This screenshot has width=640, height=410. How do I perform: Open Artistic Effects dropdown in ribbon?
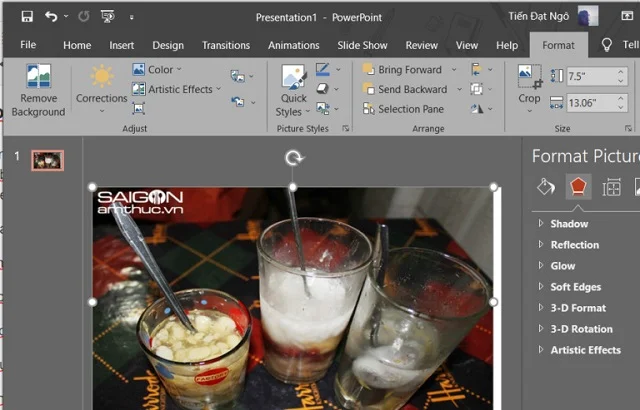coord(180,89)
